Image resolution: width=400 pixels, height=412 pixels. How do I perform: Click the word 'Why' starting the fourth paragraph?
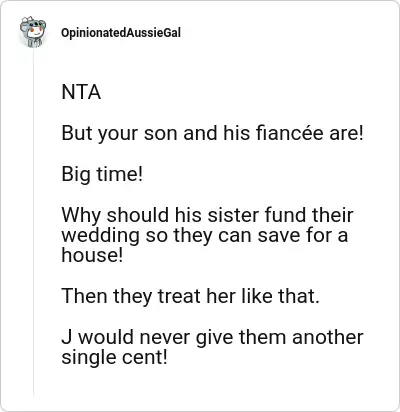tap(81, 216)
